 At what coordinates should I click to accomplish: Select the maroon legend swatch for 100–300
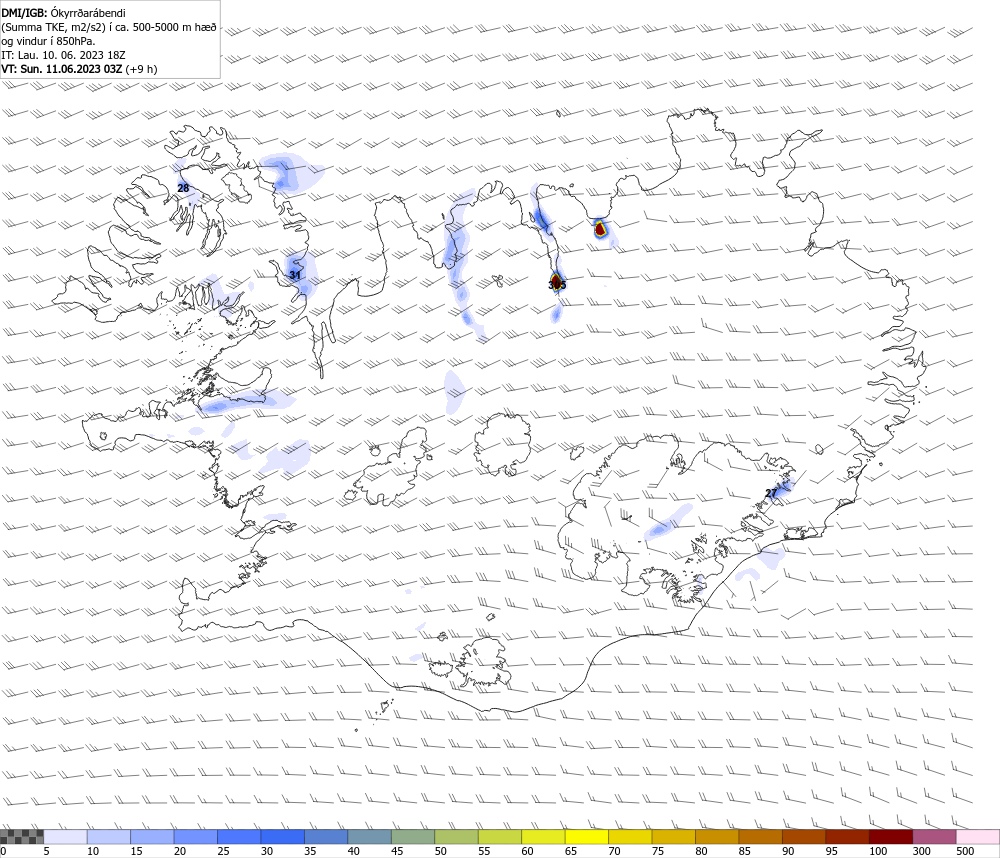click(x=892, y=837)
